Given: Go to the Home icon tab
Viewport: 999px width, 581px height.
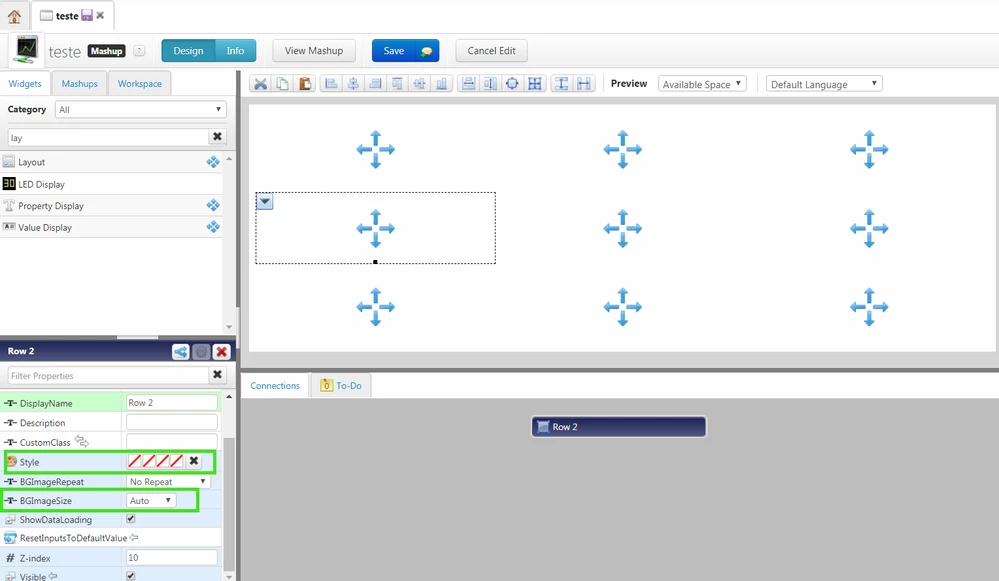Looking at the screenshot, I should point(14,16).
